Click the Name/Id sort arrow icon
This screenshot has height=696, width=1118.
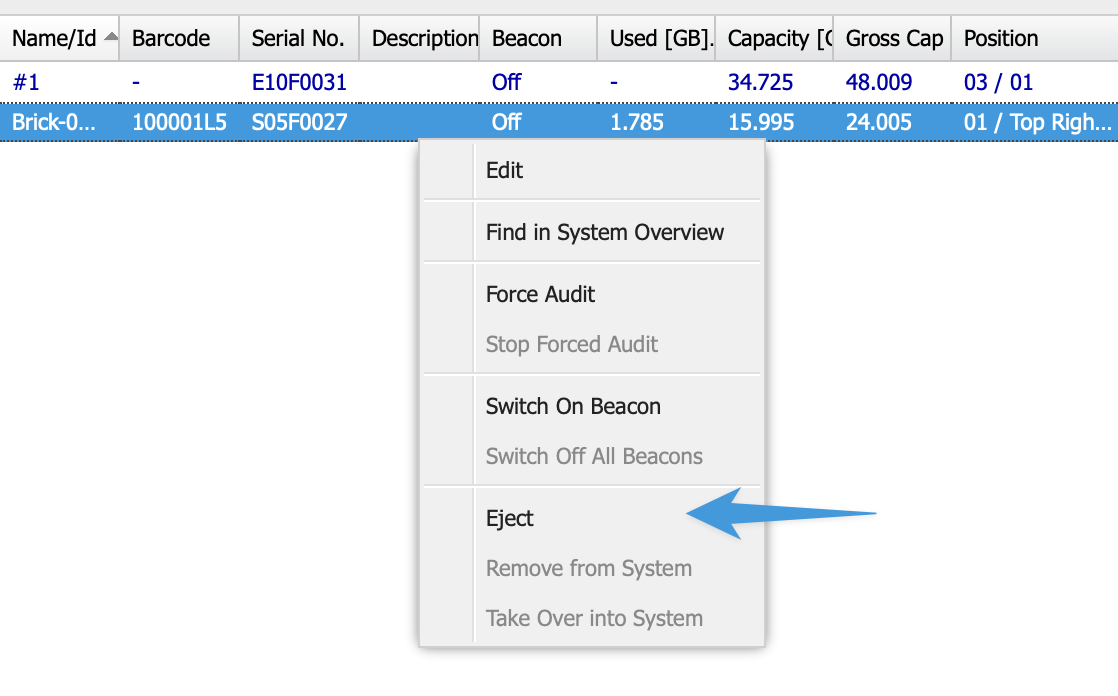point(110,37)
